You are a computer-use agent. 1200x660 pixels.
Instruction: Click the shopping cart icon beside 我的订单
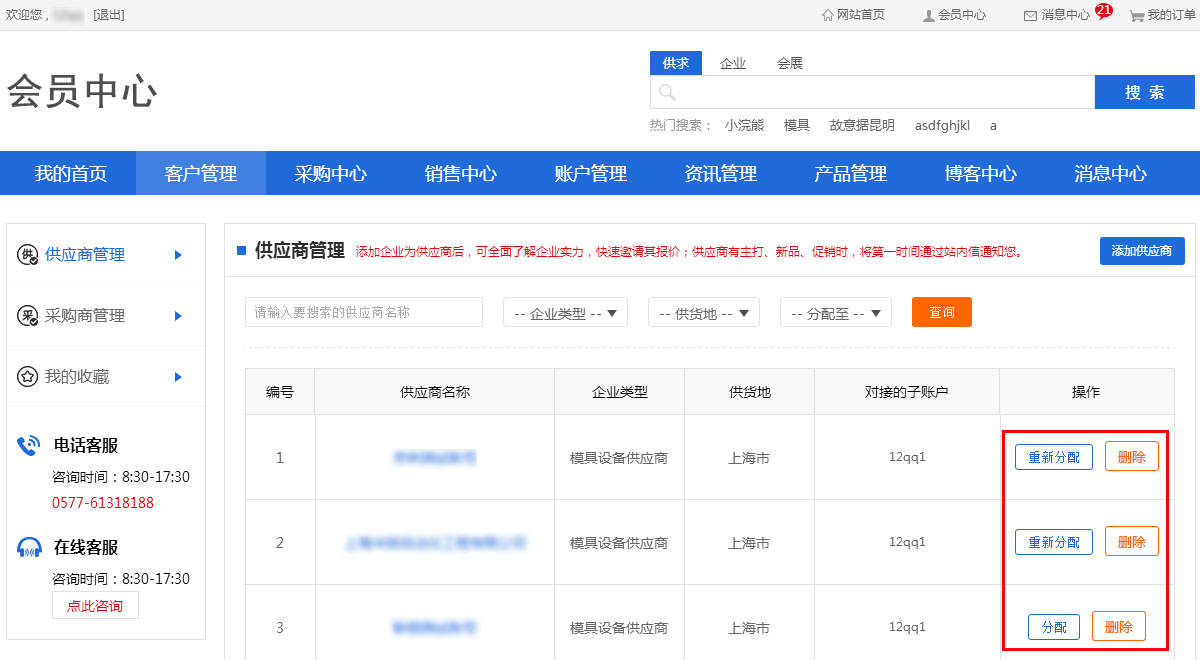pyautogui.click(x=1137, y=15)
